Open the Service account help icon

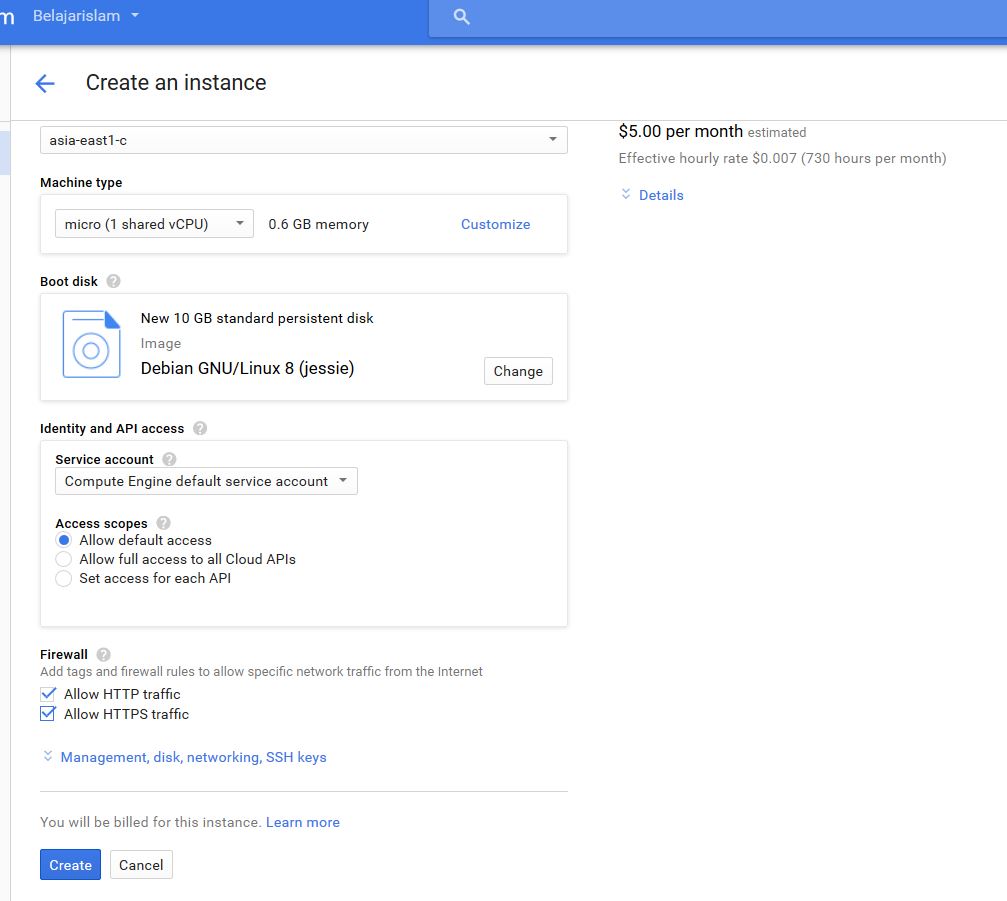tap(168, 459)
